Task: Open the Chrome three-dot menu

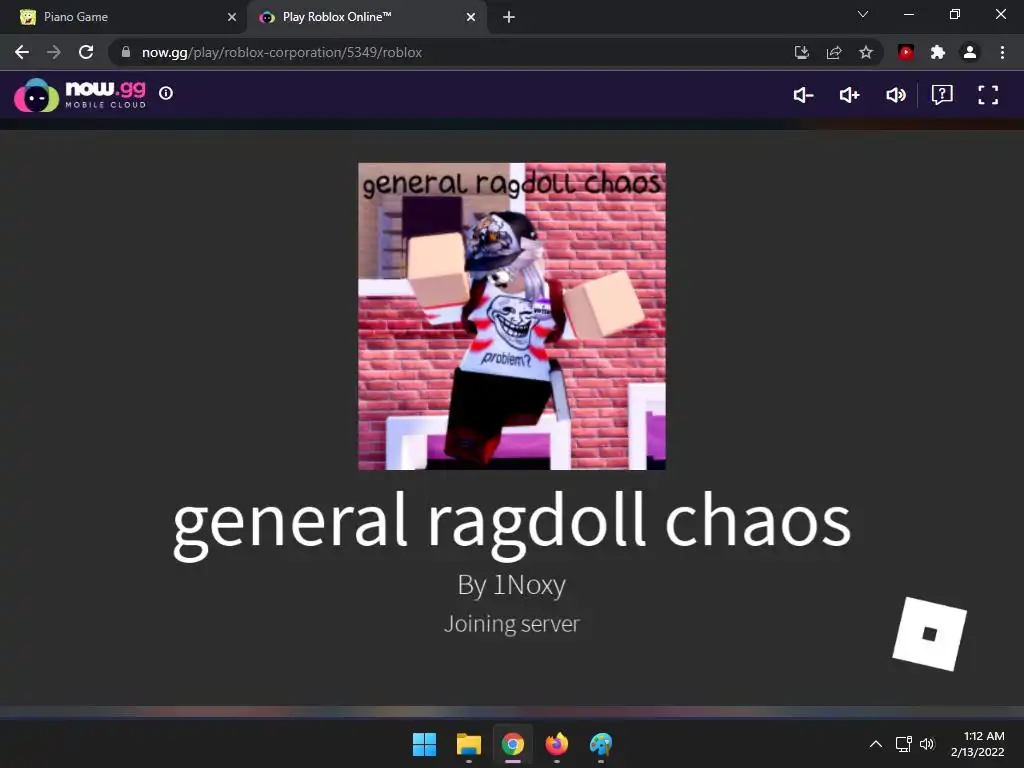Action: (x=1002, y=52)
